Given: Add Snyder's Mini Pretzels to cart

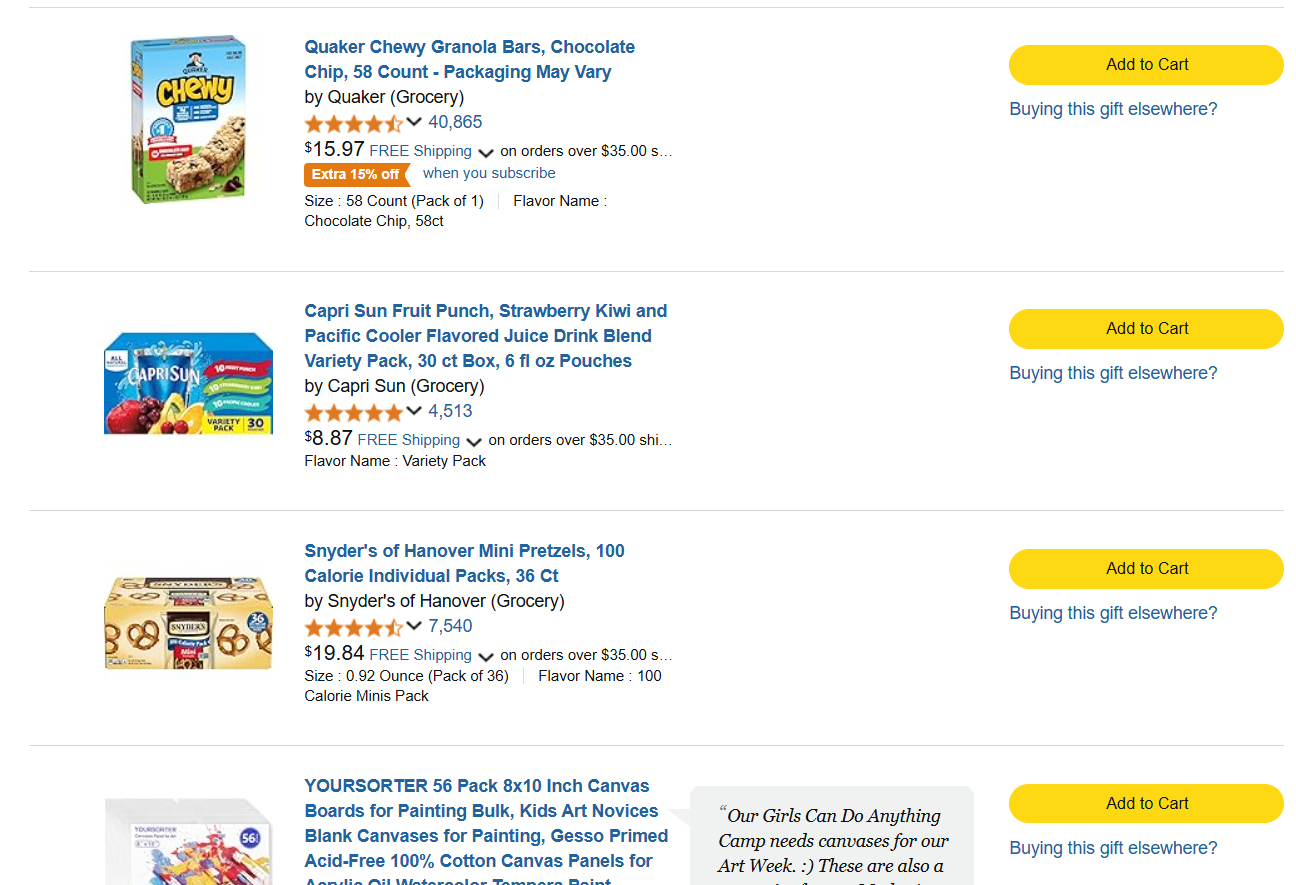Looking at the screenshot, I should click(x=1146, y=569).
